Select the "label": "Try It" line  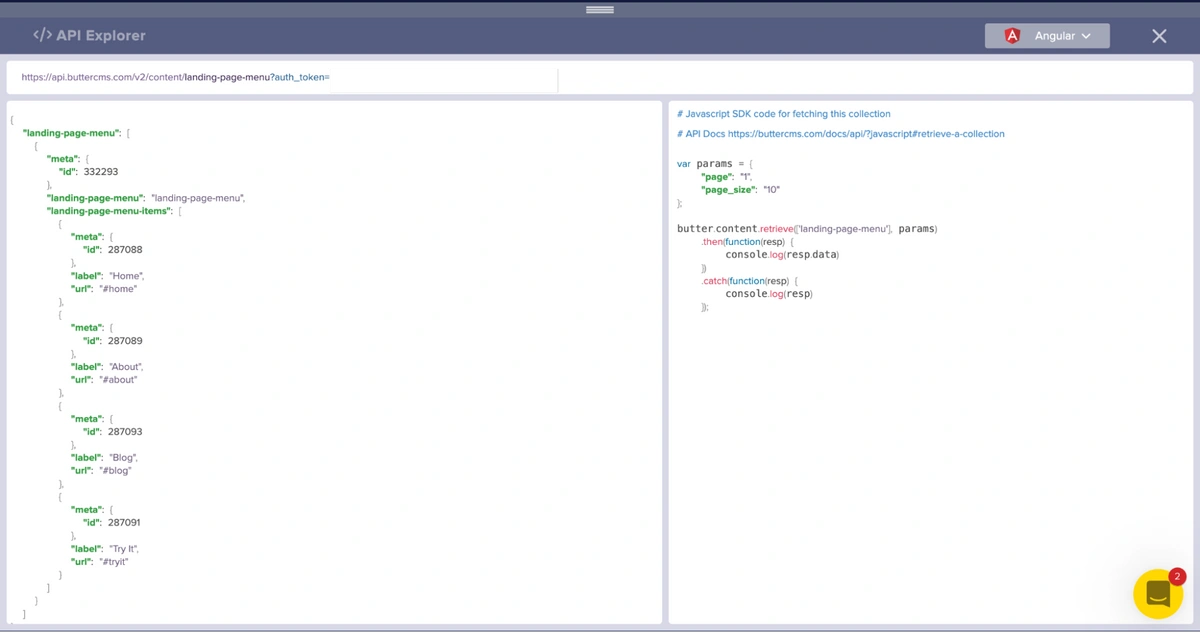point(105,549)
